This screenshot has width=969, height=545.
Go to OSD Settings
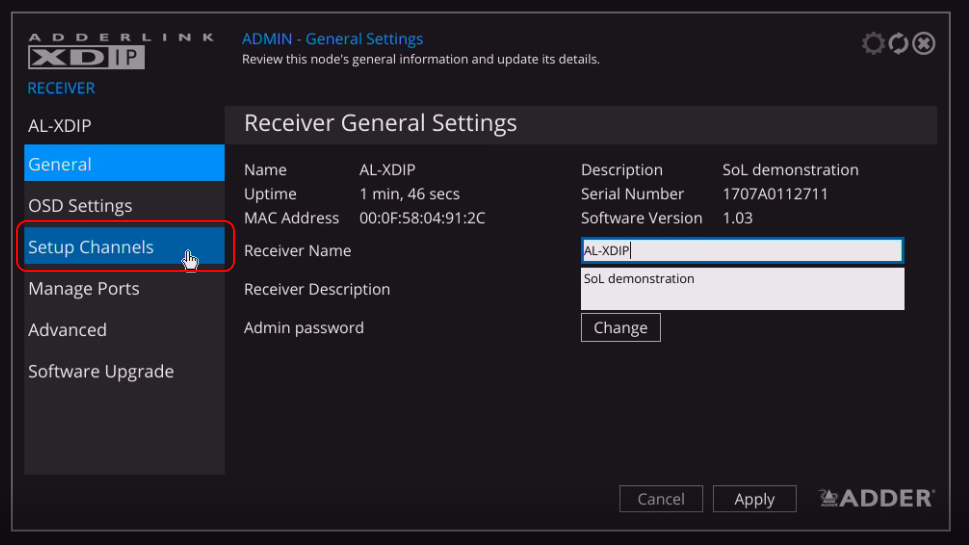click(124, 206)
